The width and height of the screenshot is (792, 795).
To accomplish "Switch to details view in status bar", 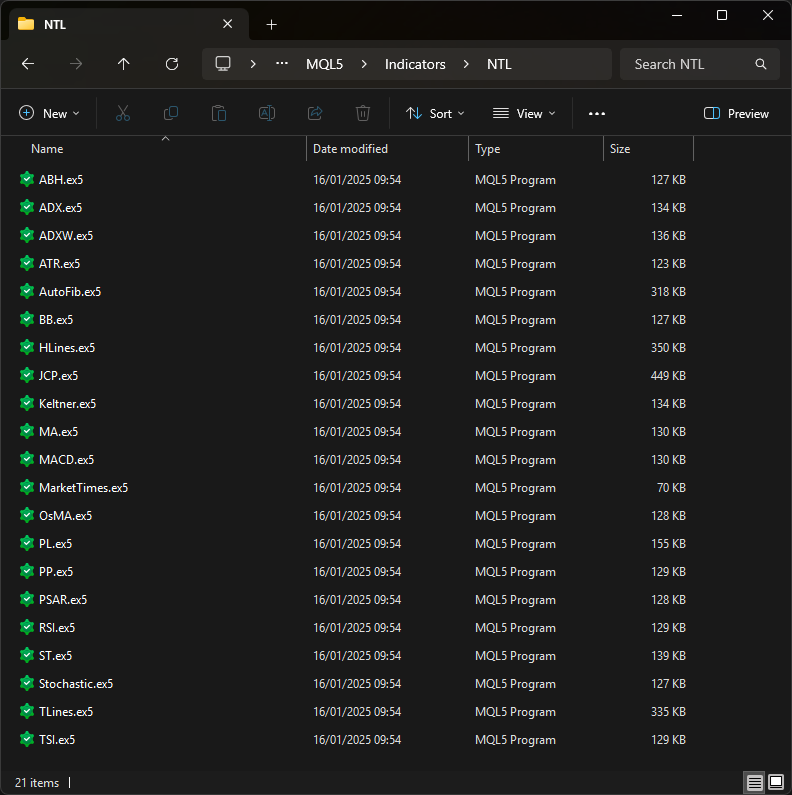I will (754, 782).
